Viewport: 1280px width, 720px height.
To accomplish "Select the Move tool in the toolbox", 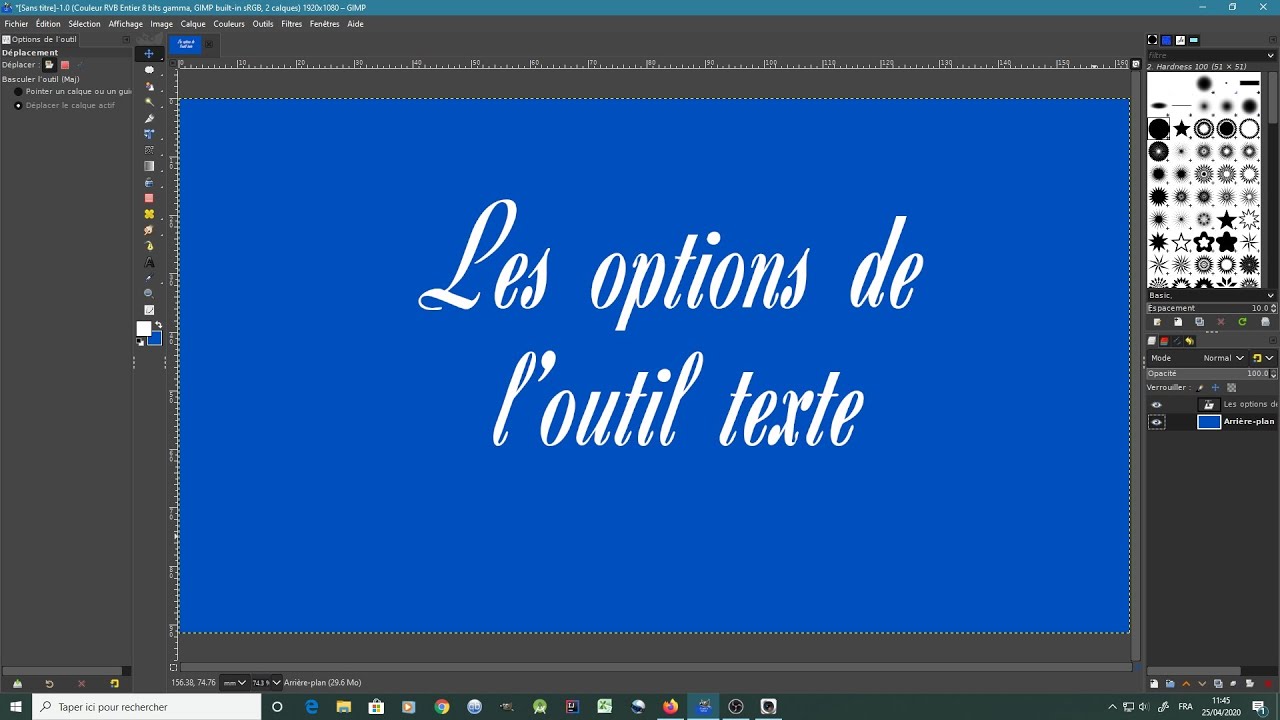I will 149,54.
